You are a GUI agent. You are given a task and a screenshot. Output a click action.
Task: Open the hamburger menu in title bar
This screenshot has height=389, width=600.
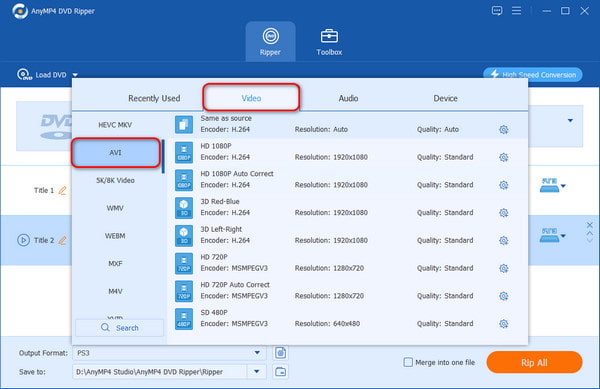tap(516, 11)
